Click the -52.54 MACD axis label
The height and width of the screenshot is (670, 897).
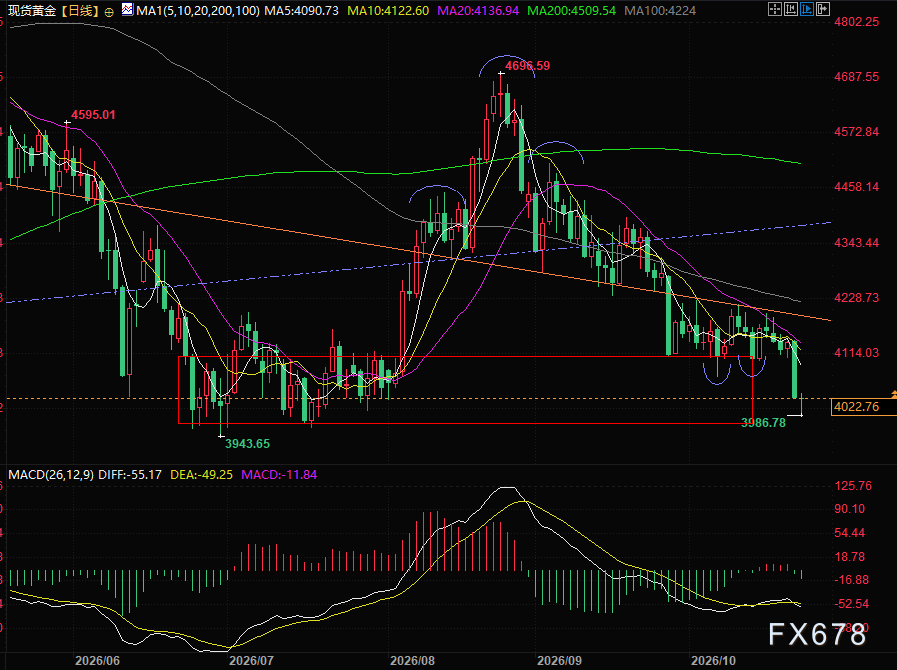(850, 604)
